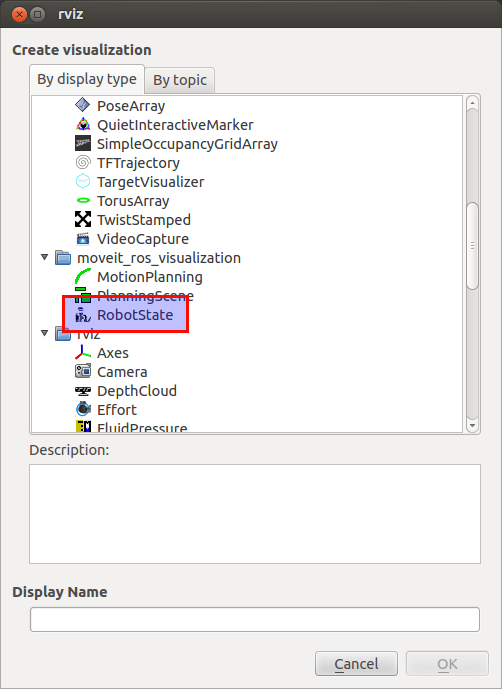
Task: Focus the Display Name text field
Action: (255, 620)
